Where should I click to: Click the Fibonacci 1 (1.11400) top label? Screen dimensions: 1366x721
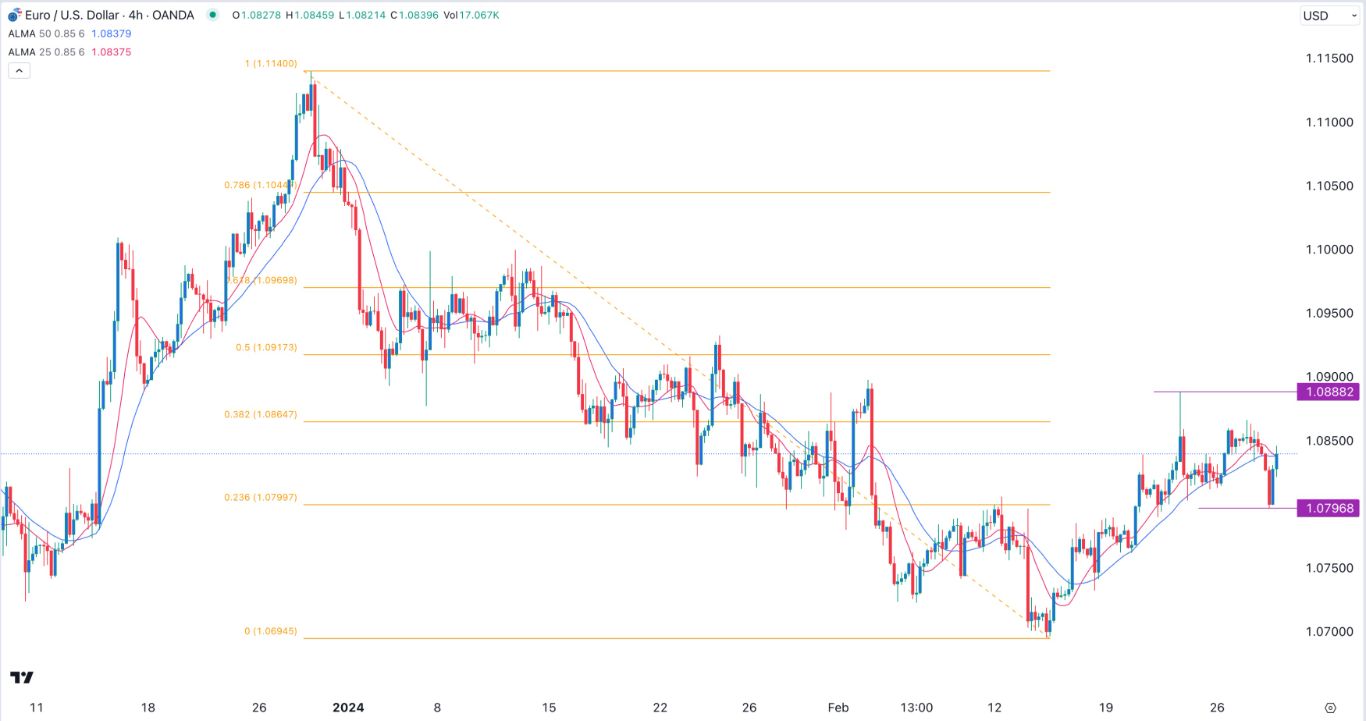(x=273, y=63)
